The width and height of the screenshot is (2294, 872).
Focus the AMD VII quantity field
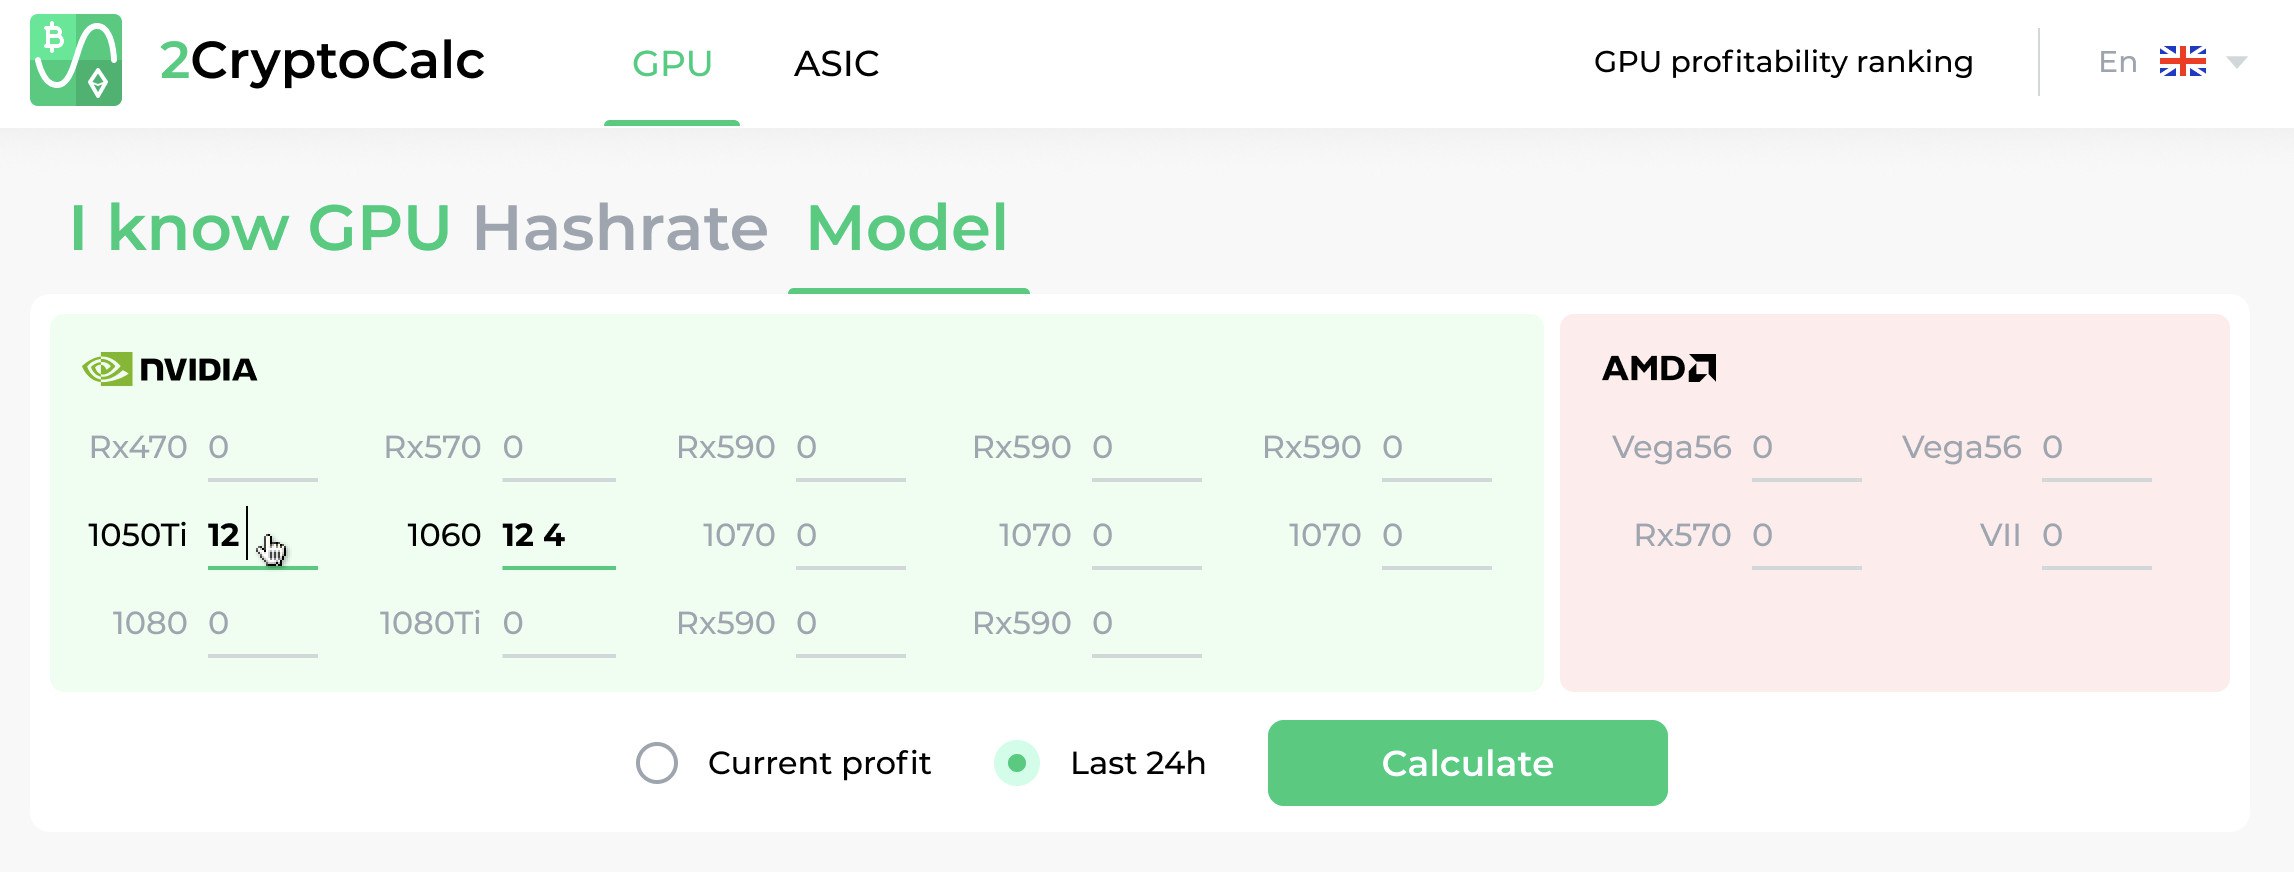(2096, 536)
